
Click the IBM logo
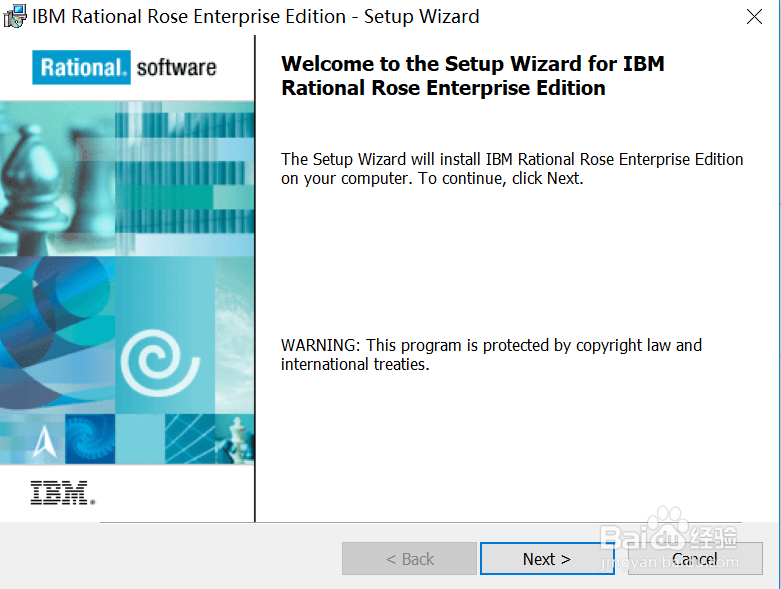pos(62,492)
